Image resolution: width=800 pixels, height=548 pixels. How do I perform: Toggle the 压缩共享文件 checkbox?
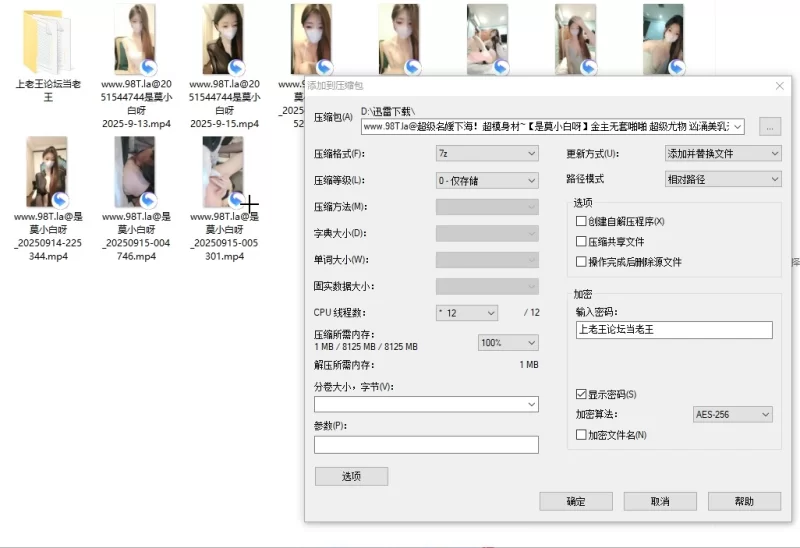click(x=581, y=241)
